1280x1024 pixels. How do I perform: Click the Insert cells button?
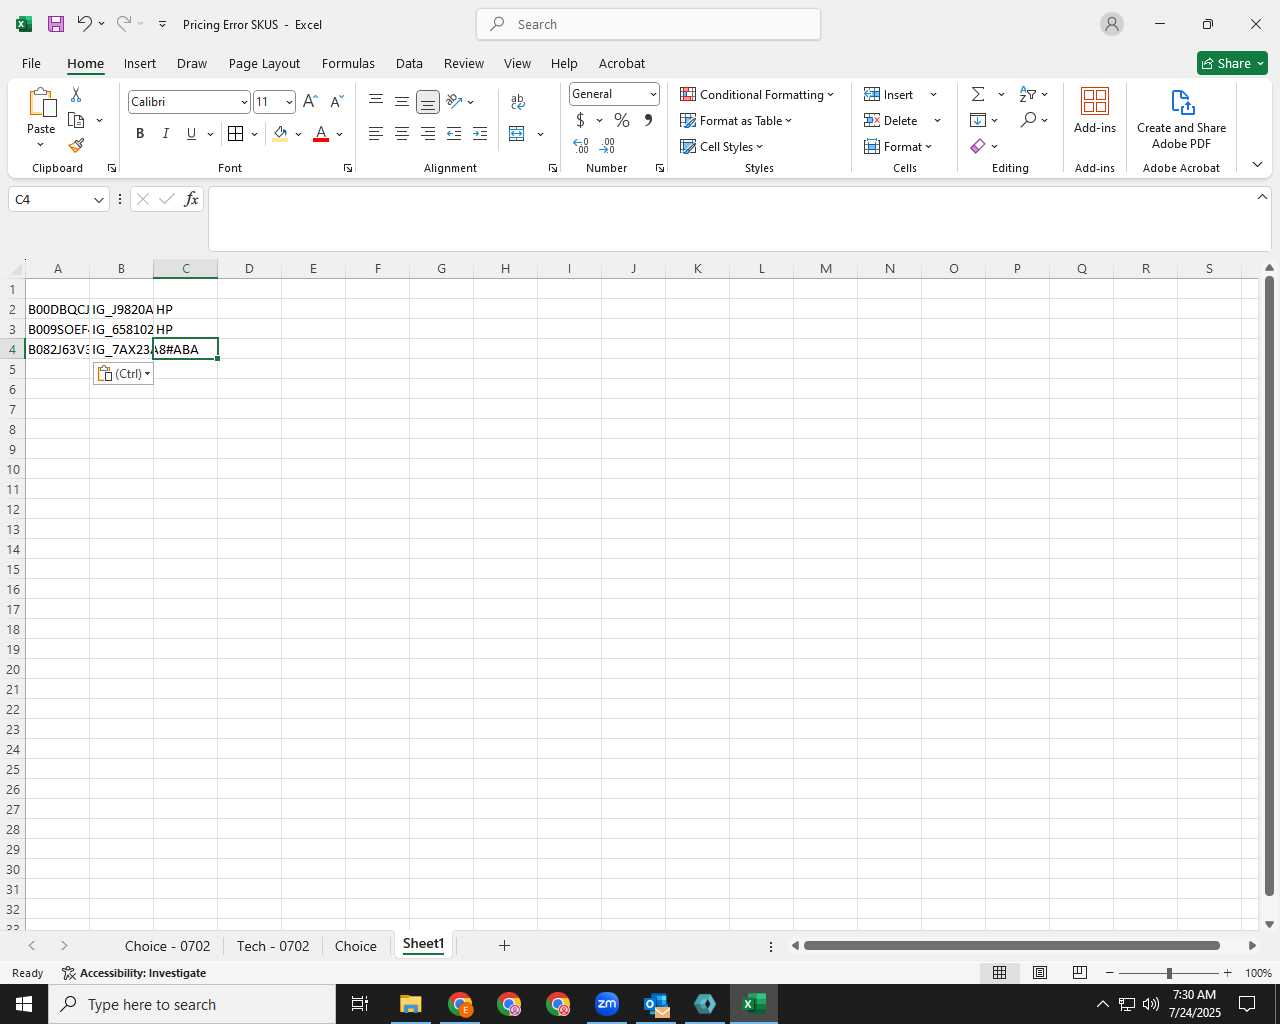tap(888, 94)
